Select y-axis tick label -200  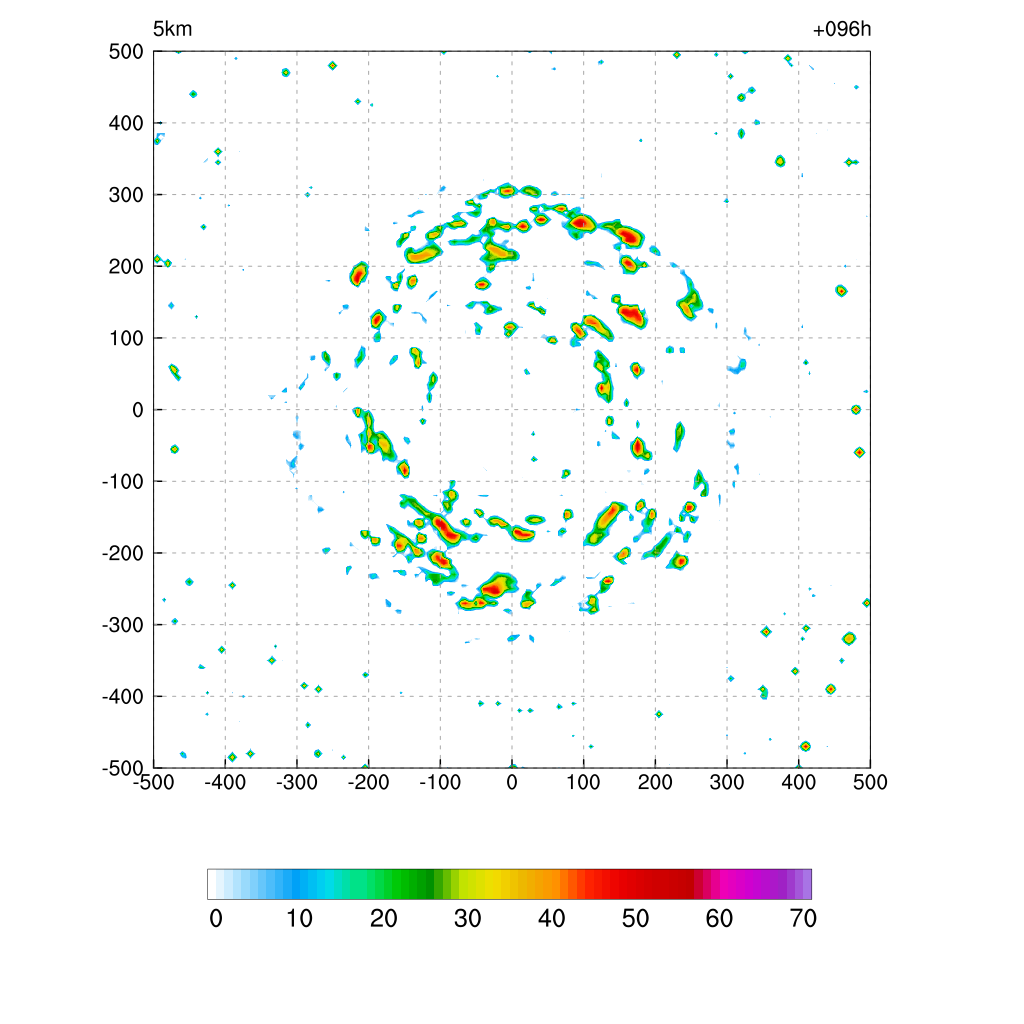click(x=123, y=553)
